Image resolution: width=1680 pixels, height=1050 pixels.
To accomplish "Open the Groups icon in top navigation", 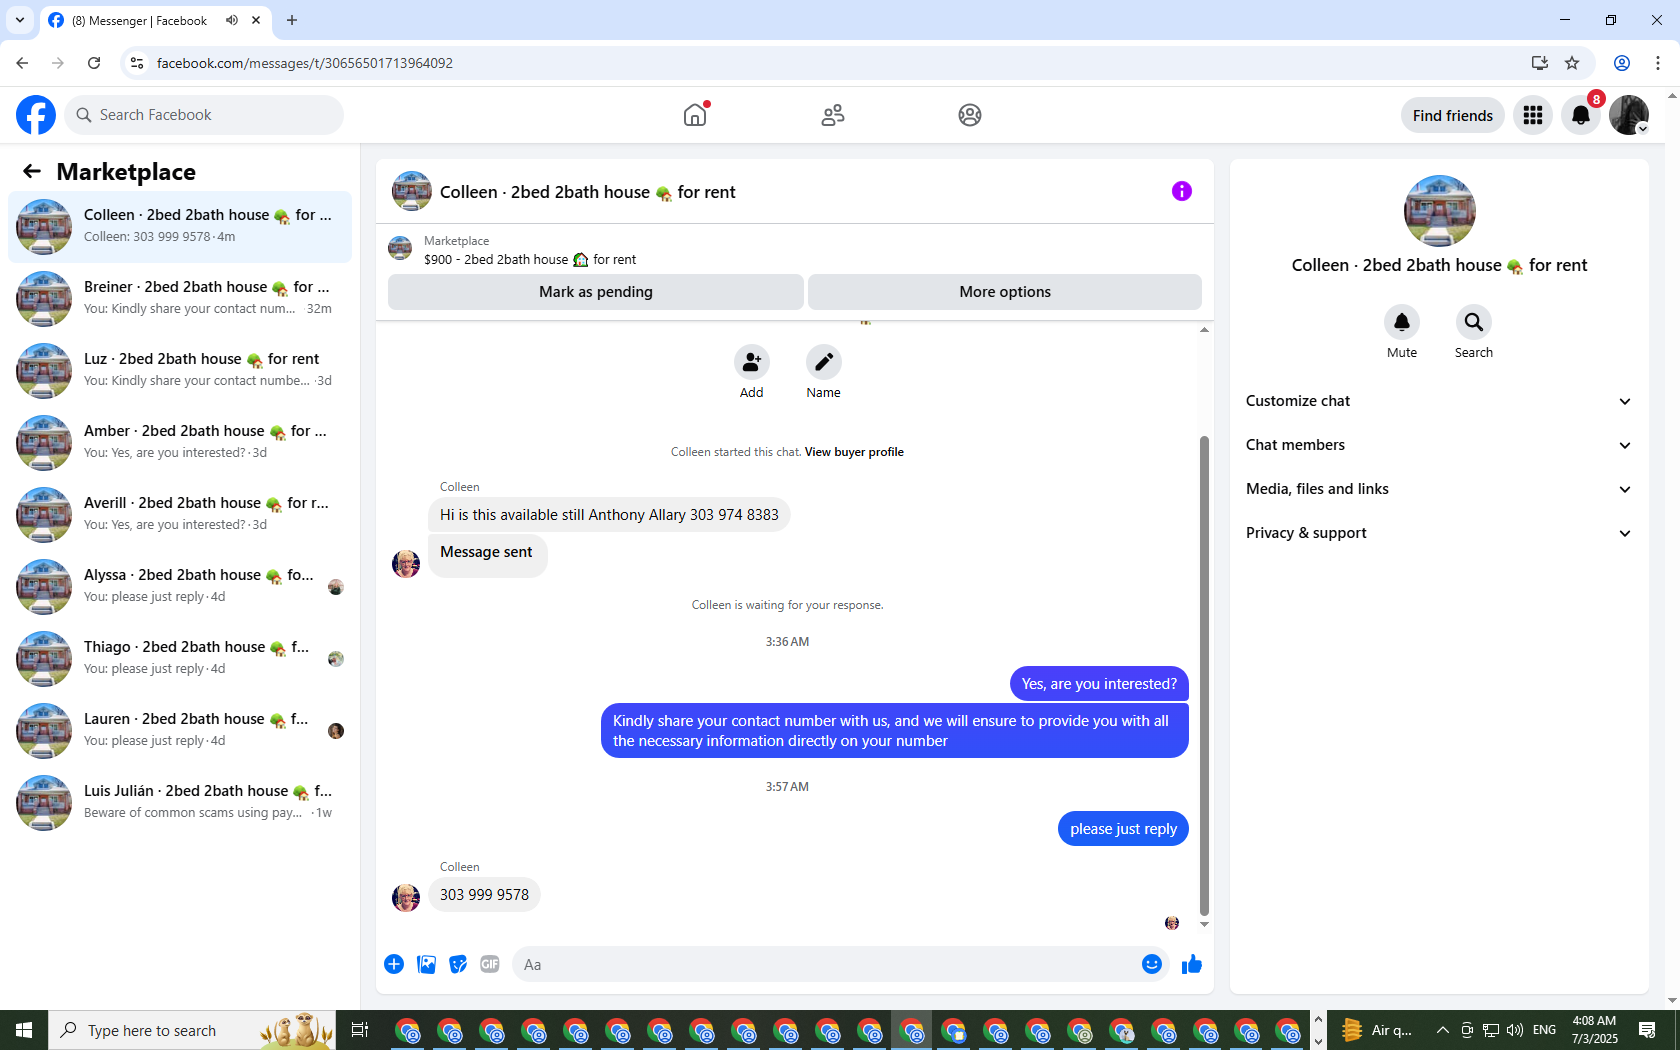I will (970, 115).
